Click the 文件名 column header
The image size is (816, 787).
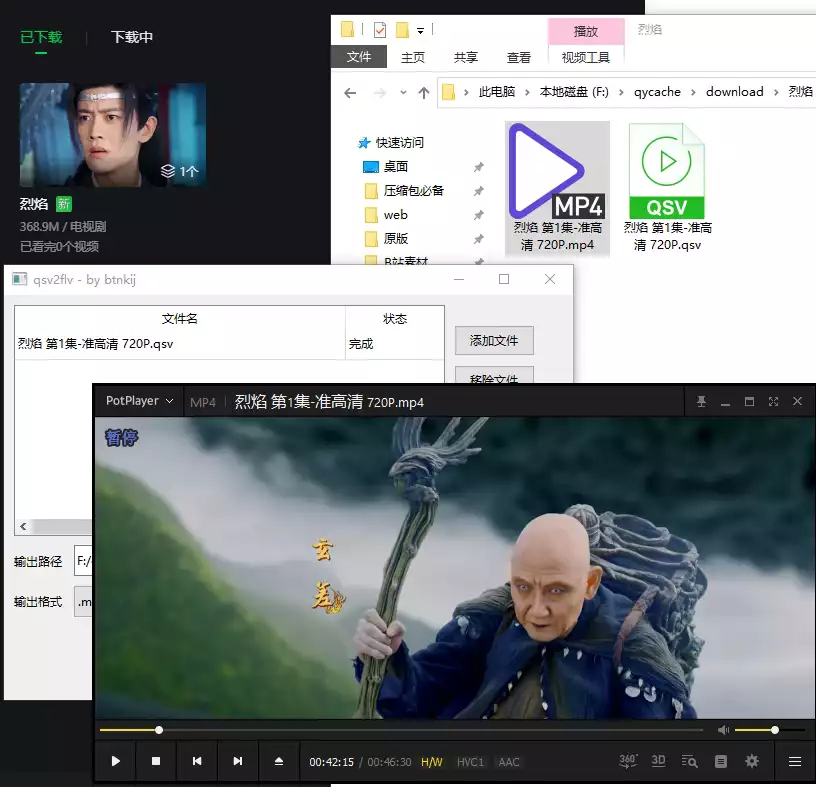click(180, 319)
